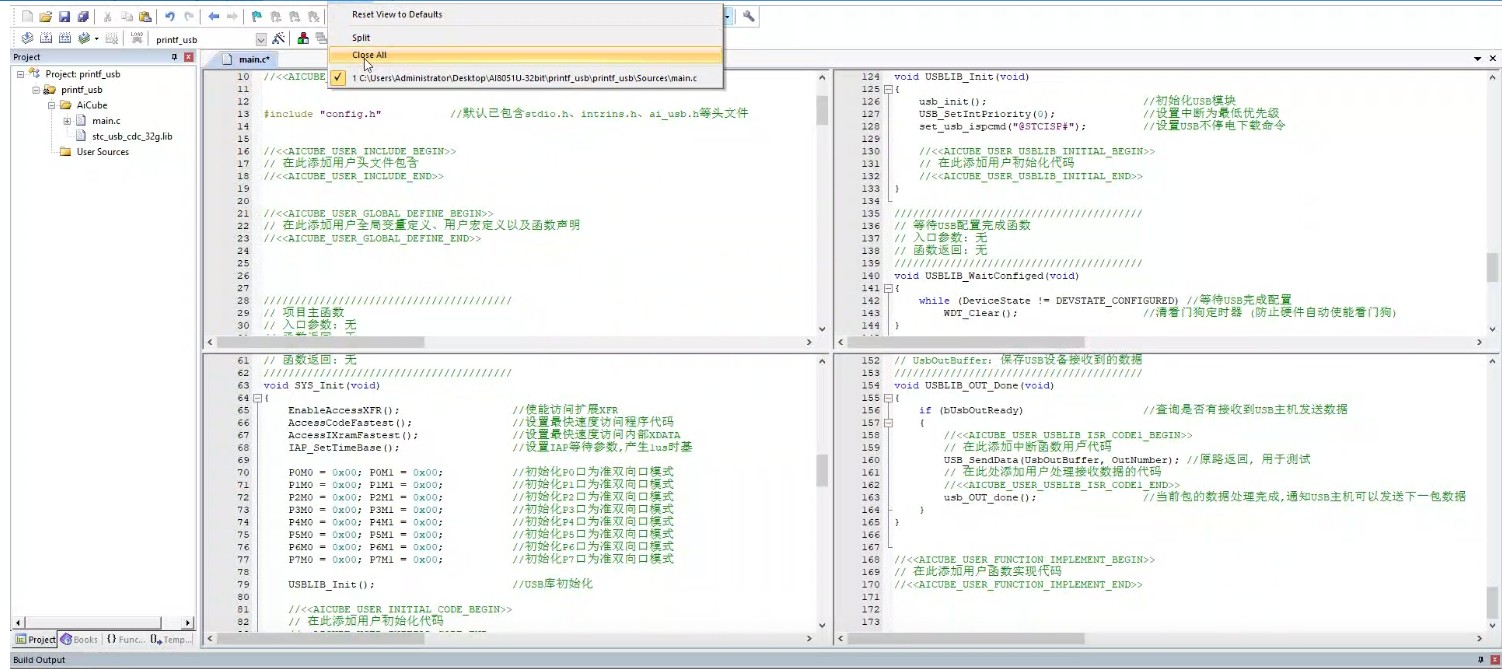This screenshot has width=1502, height=669.
Task: Expand the main.c node in the project tree
Action: point(67,121)
